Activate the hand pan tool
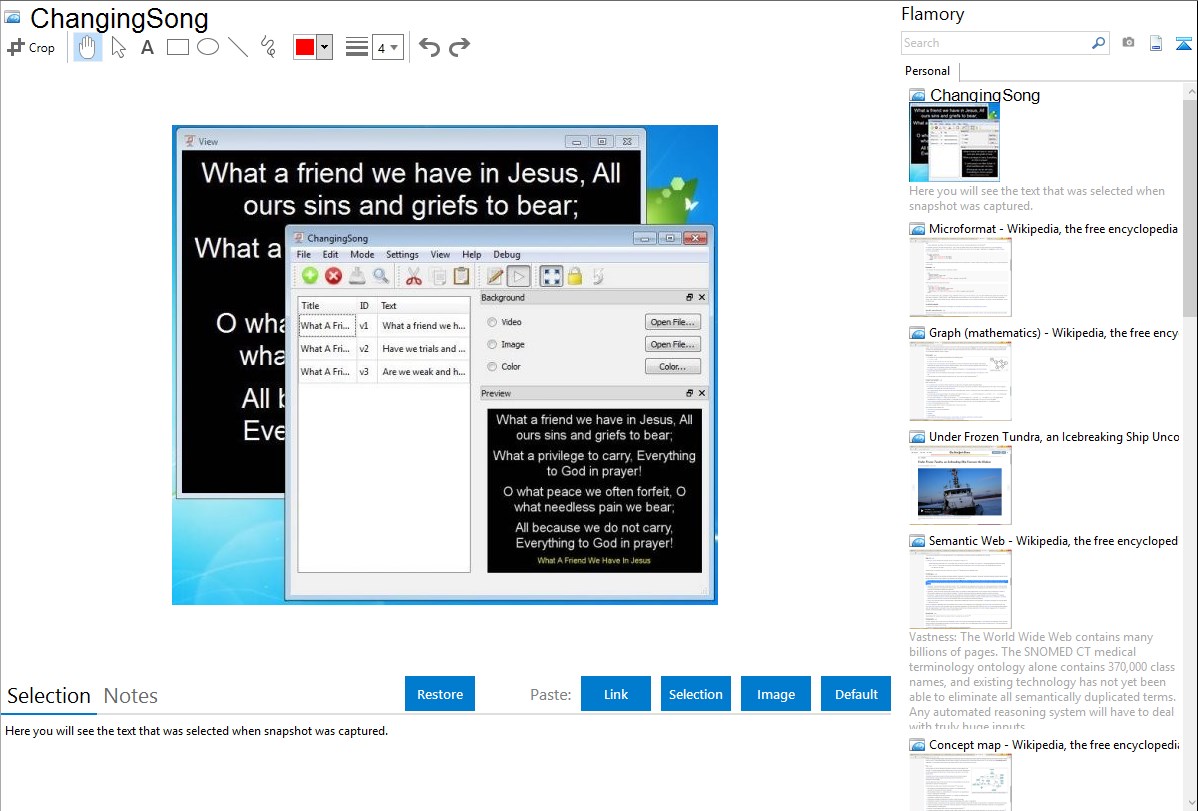This screenshot has height=811, width=1198. (x=88, y=47)
